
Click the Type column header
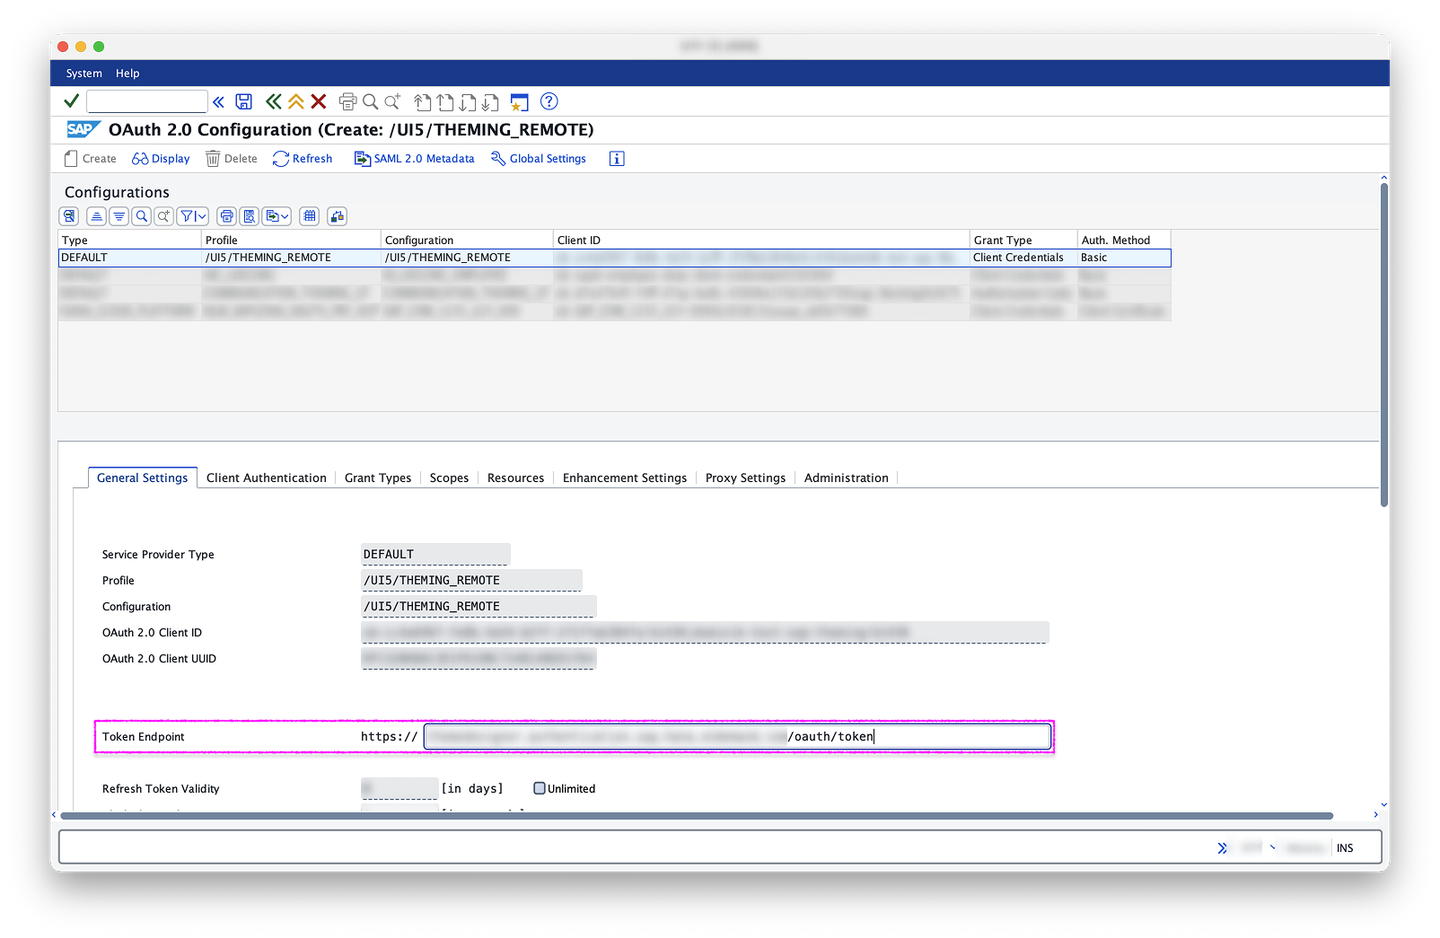(130, 240)
